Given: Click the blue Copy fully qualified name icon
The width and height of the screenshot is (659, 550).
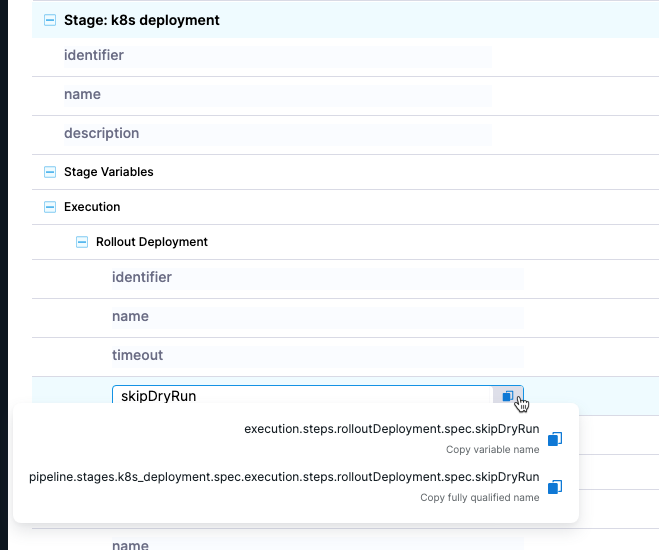Looking at the screenshot, I should tap(556, 486).
